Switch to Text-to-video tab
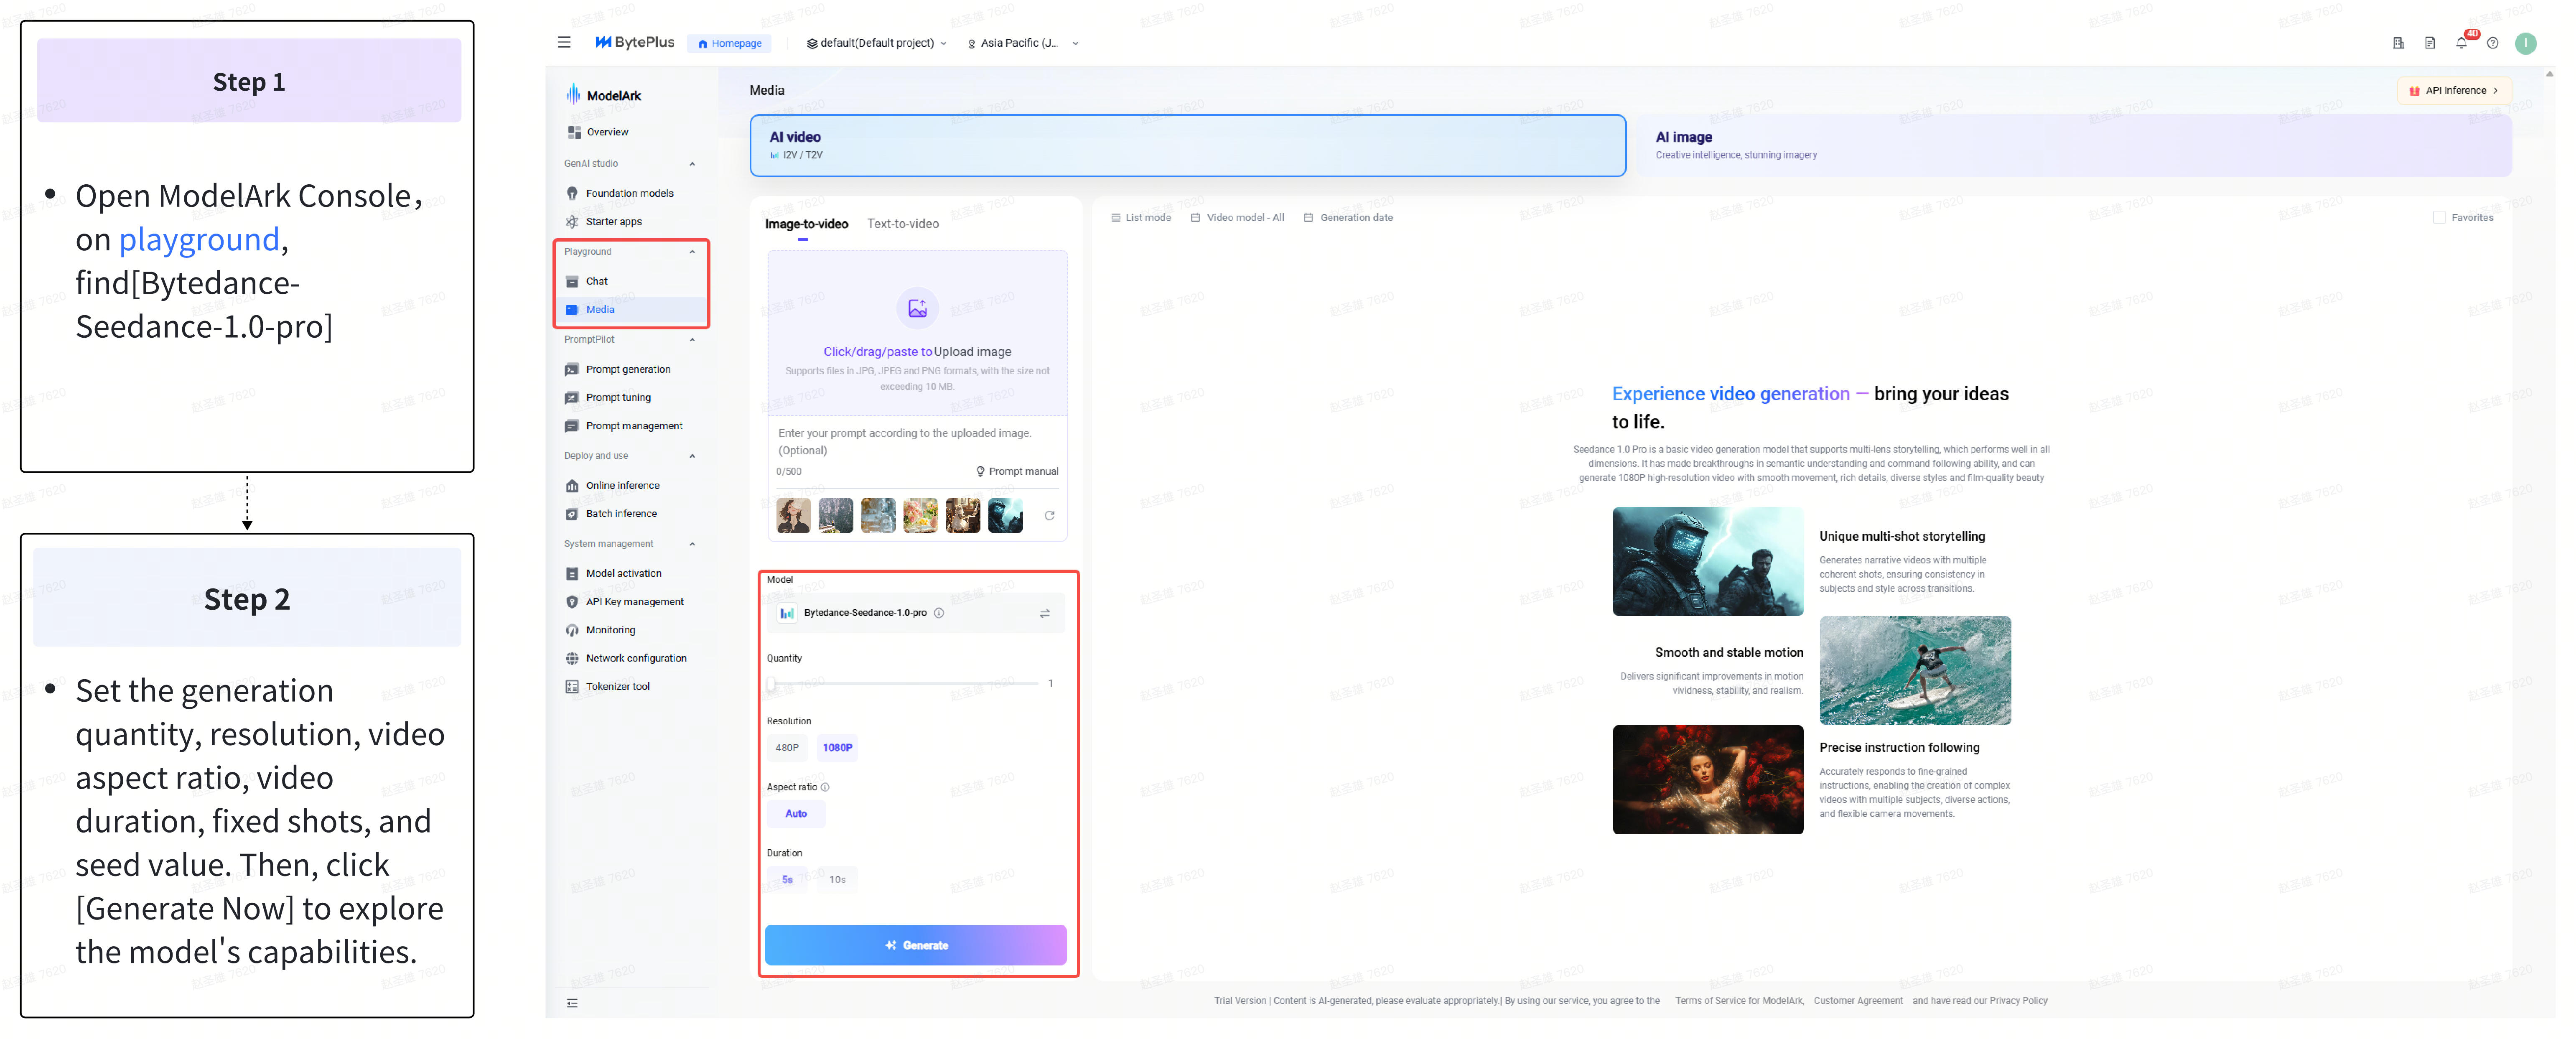This screenshot has width=2576, height=1039. click(x=903, y=224)
